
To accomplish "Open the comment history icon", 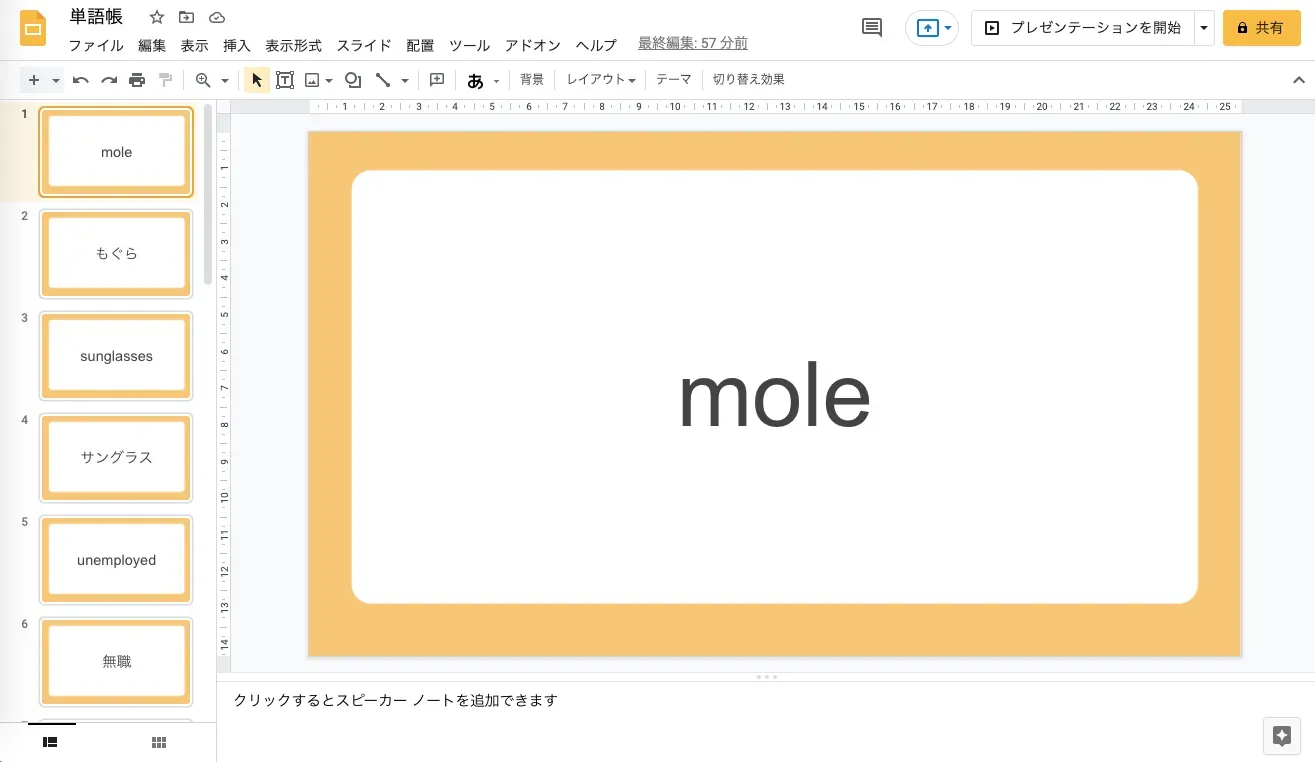I will 872,28.
